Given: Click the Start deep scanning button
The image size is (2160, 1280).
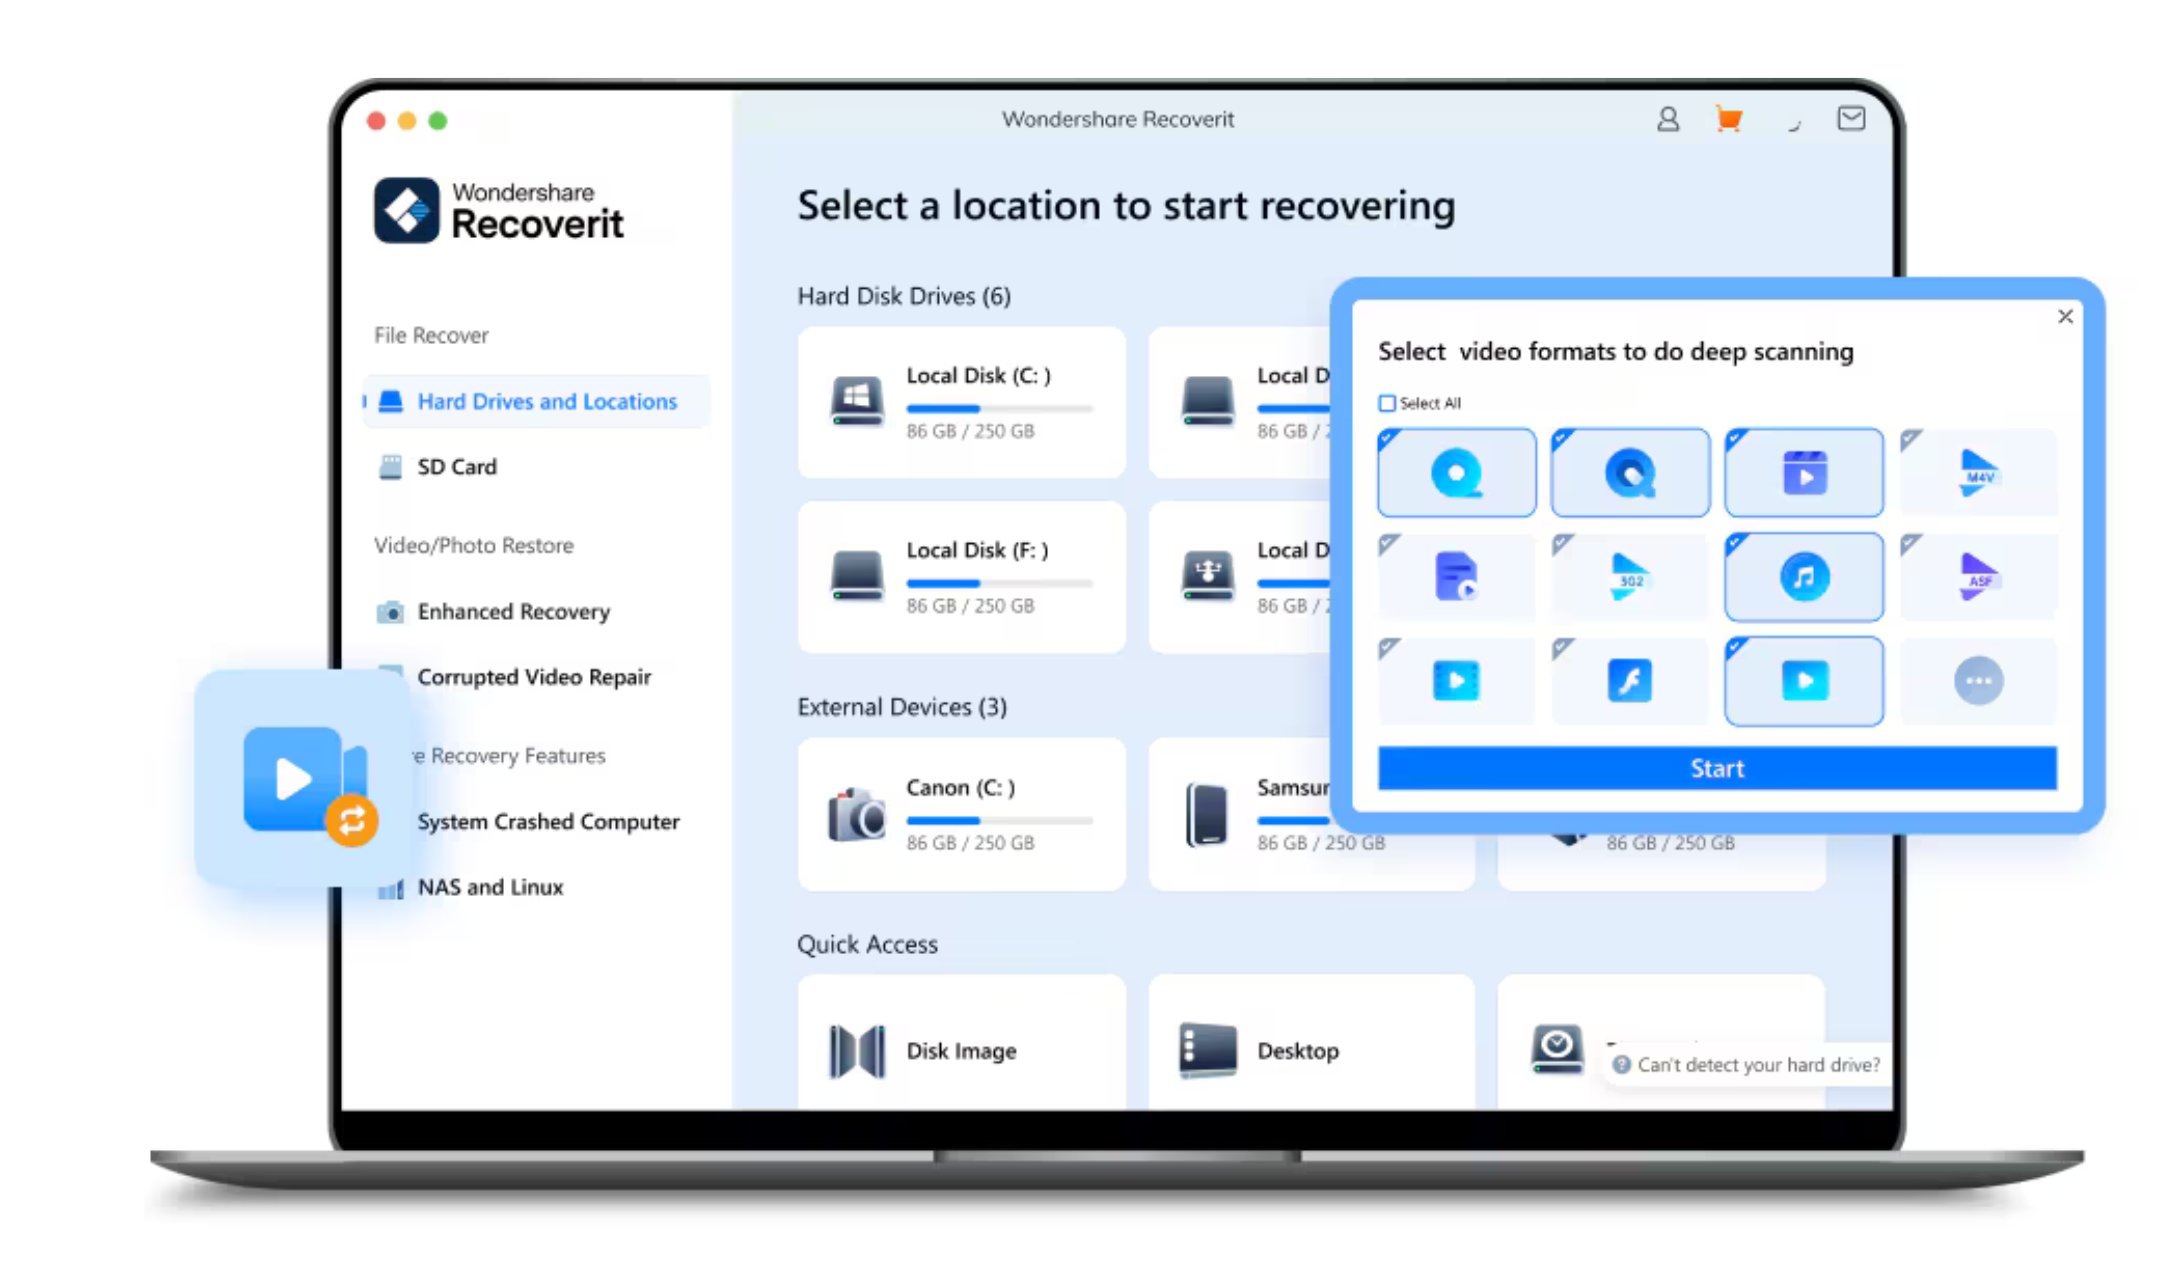Looking at the screenshot, I should click(1717, 768).
